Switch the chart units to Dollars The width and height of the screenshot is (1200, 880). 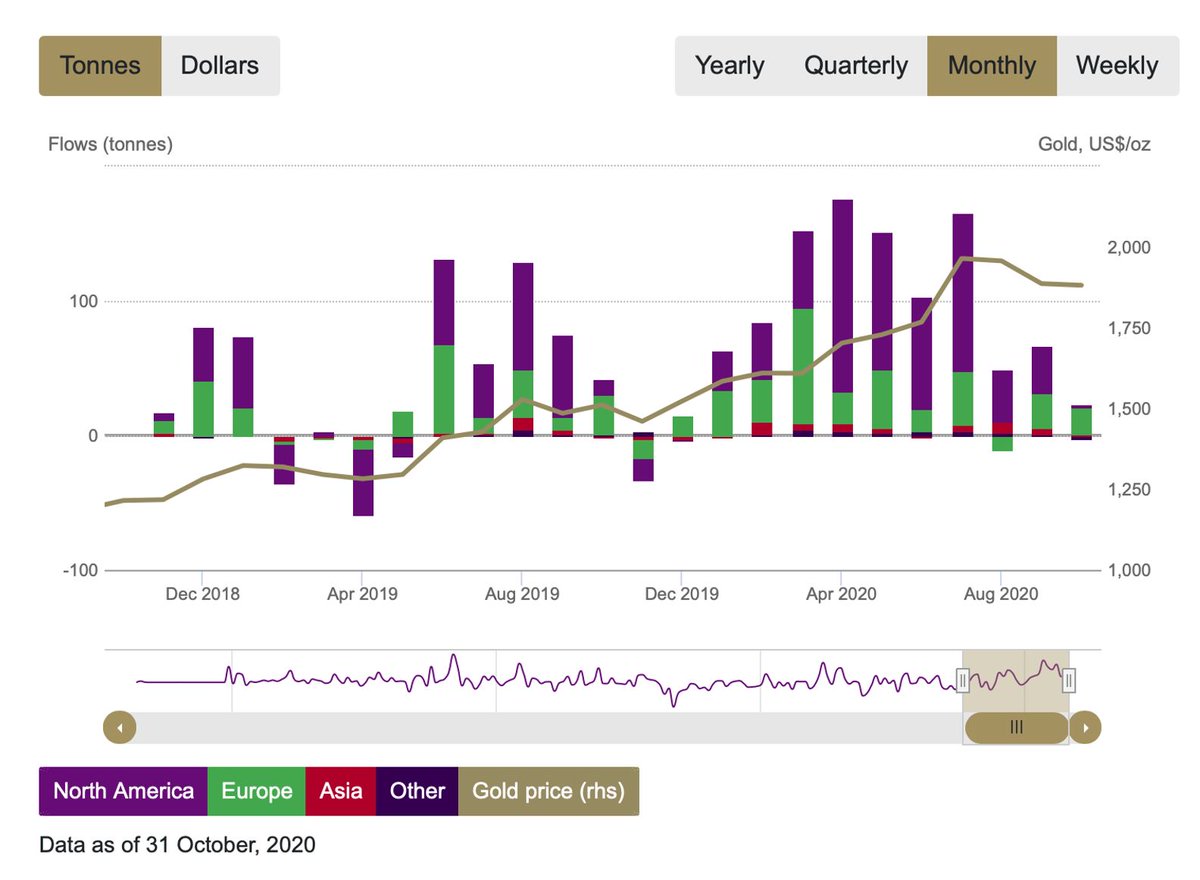220,66
